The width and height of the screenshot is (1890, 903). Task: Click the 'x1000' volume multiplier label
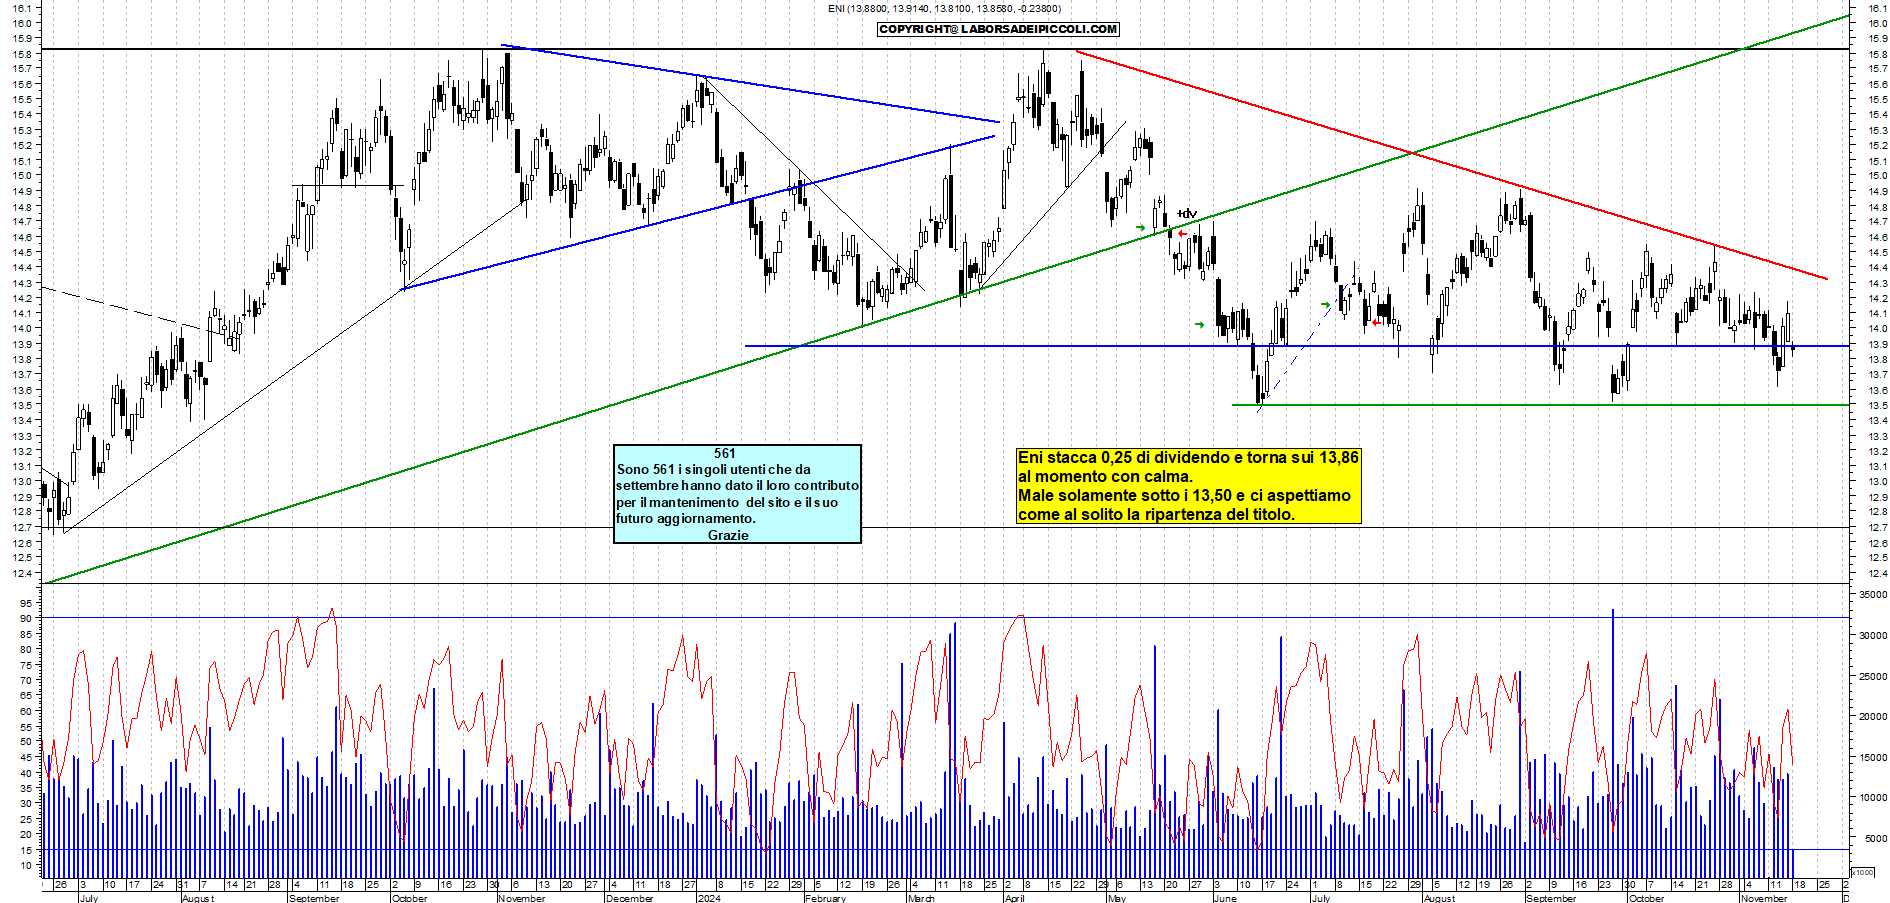pos(1863,872)
